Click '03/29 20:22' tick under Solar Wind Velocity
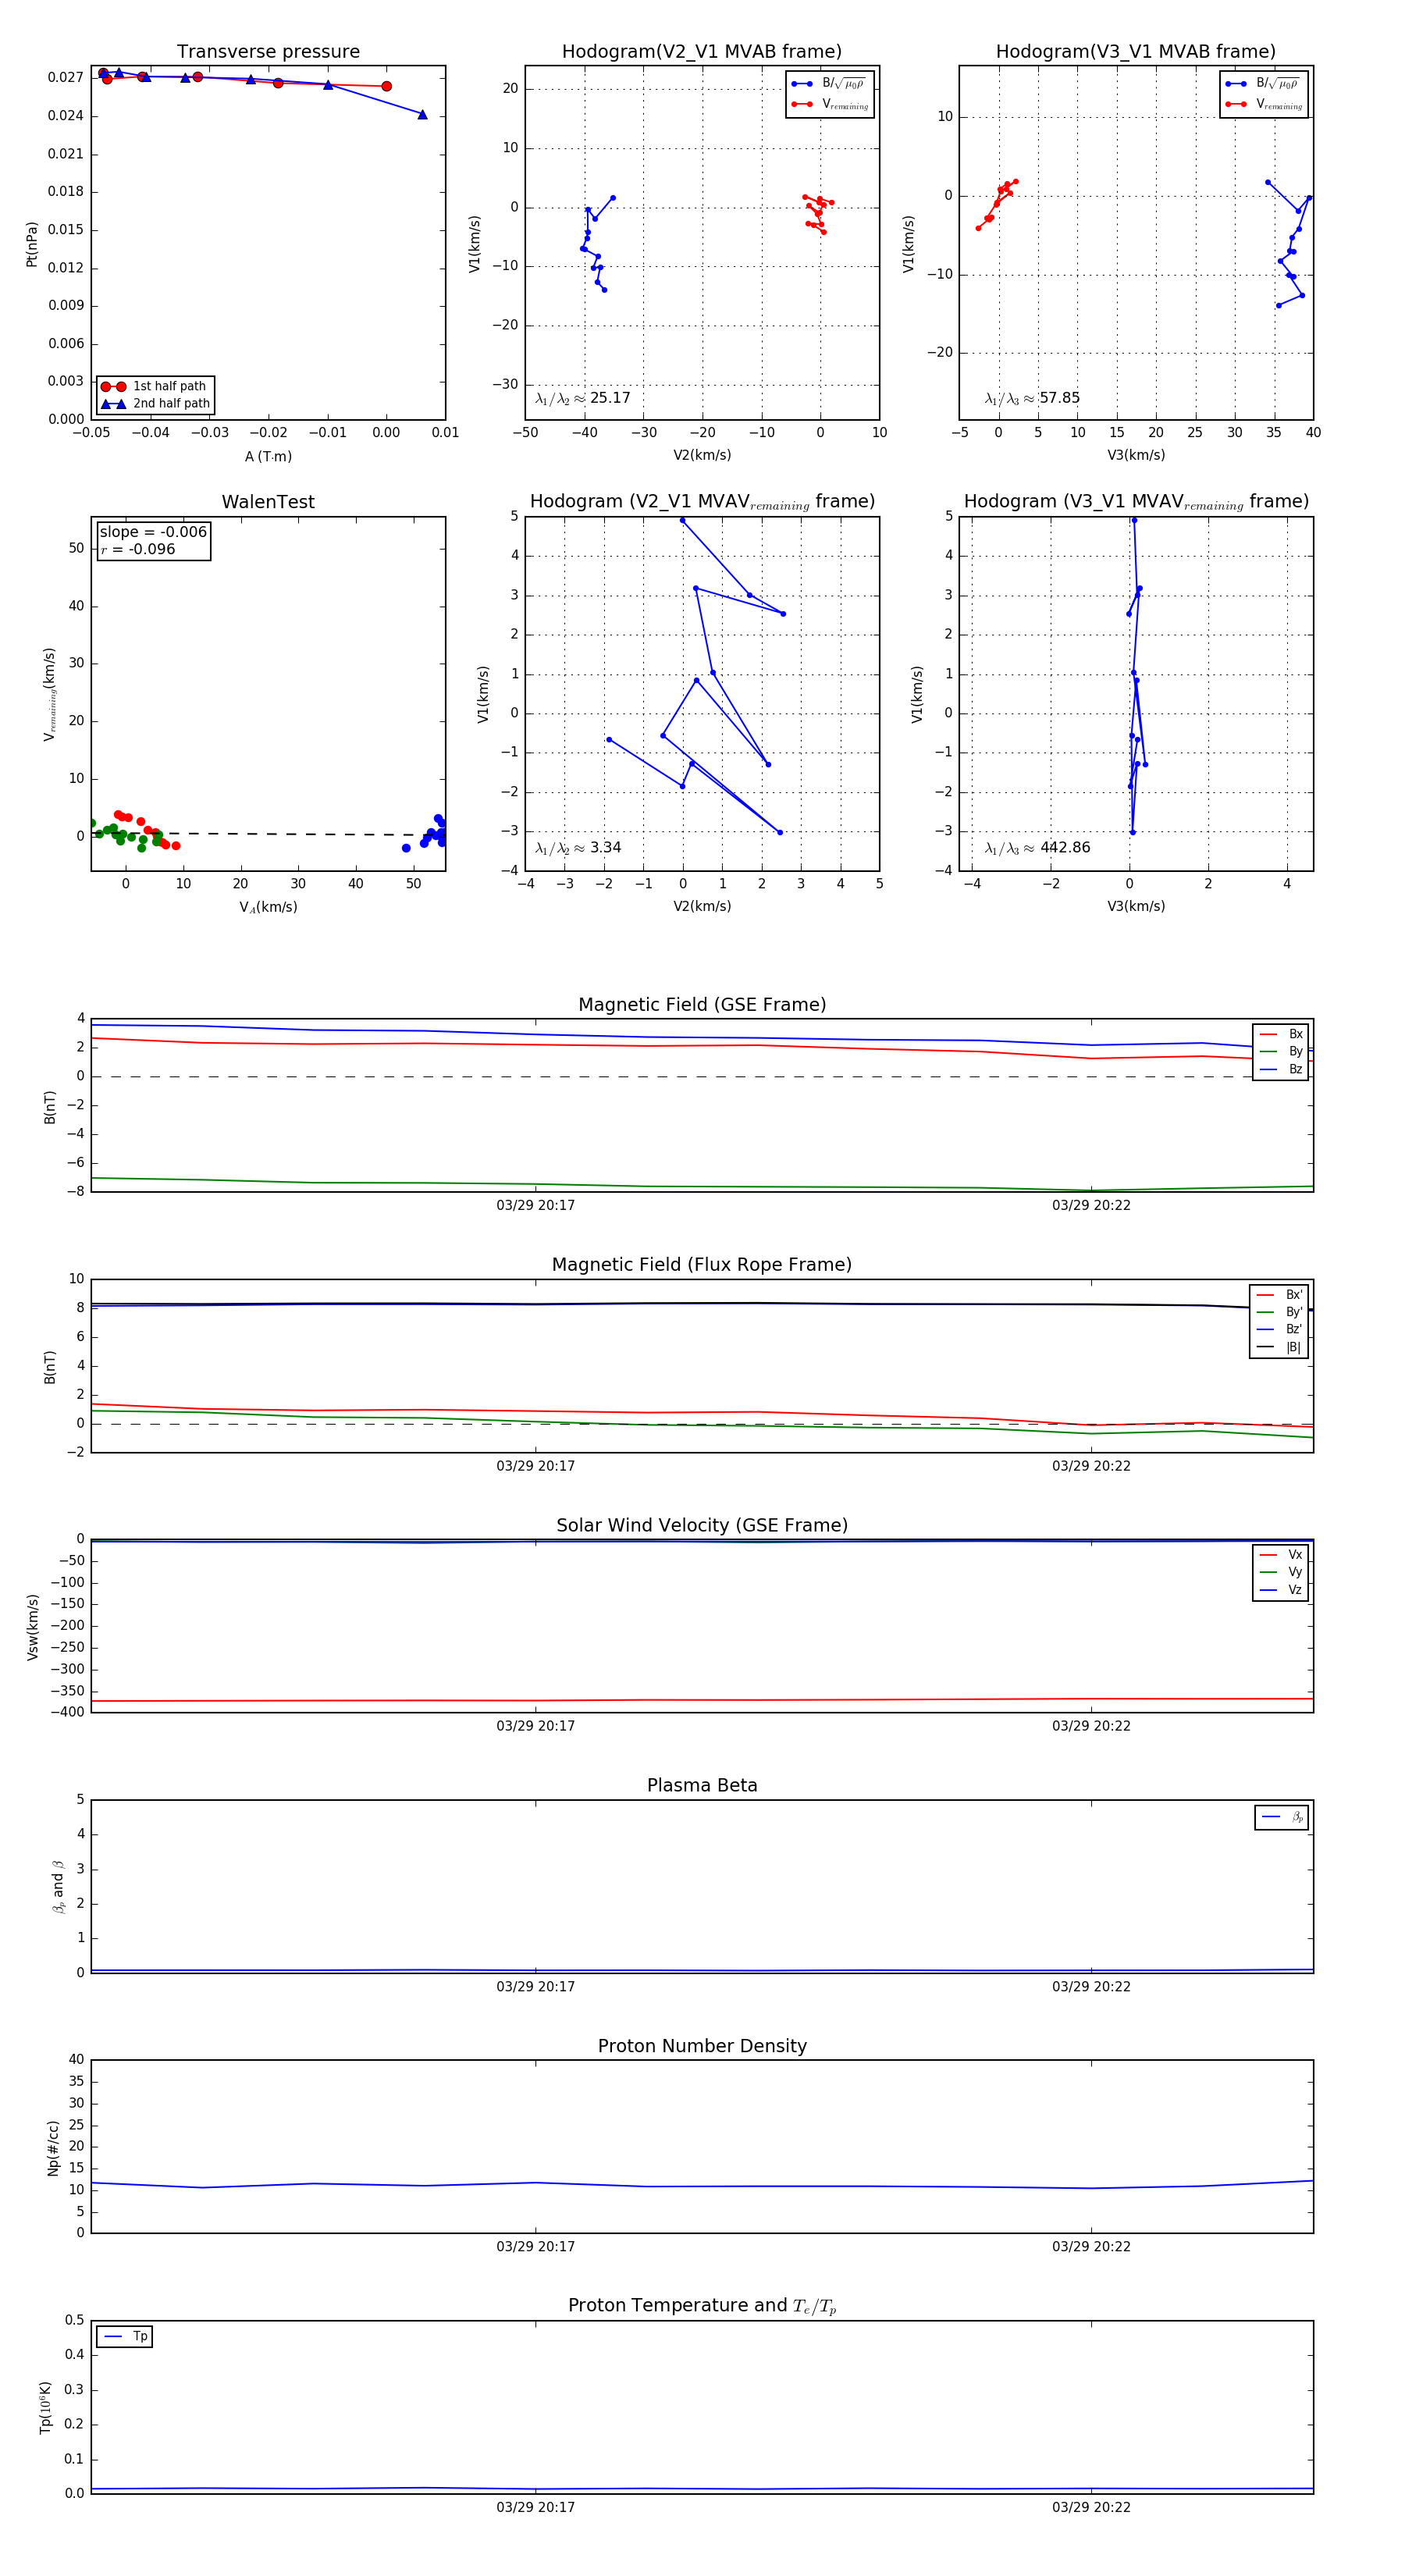This screenshot has width=1405, height=2576. click(1091, 1726)
